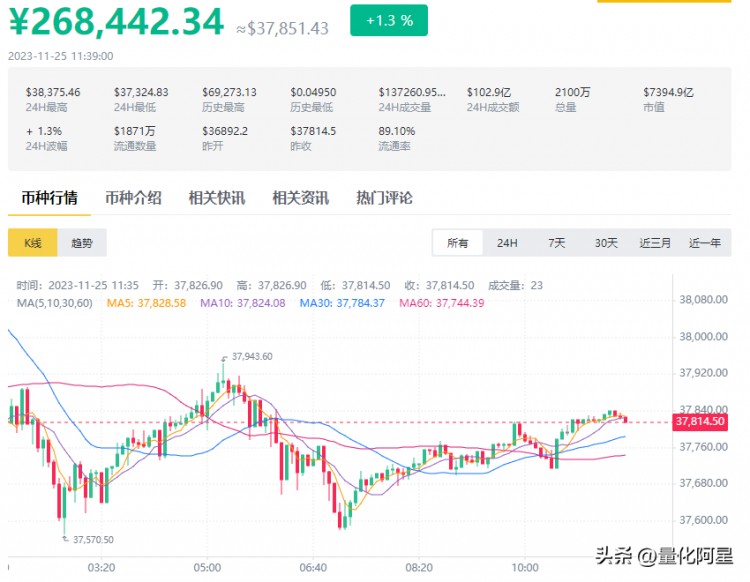Click the ¥268,442.34 price

coord(116,21)
